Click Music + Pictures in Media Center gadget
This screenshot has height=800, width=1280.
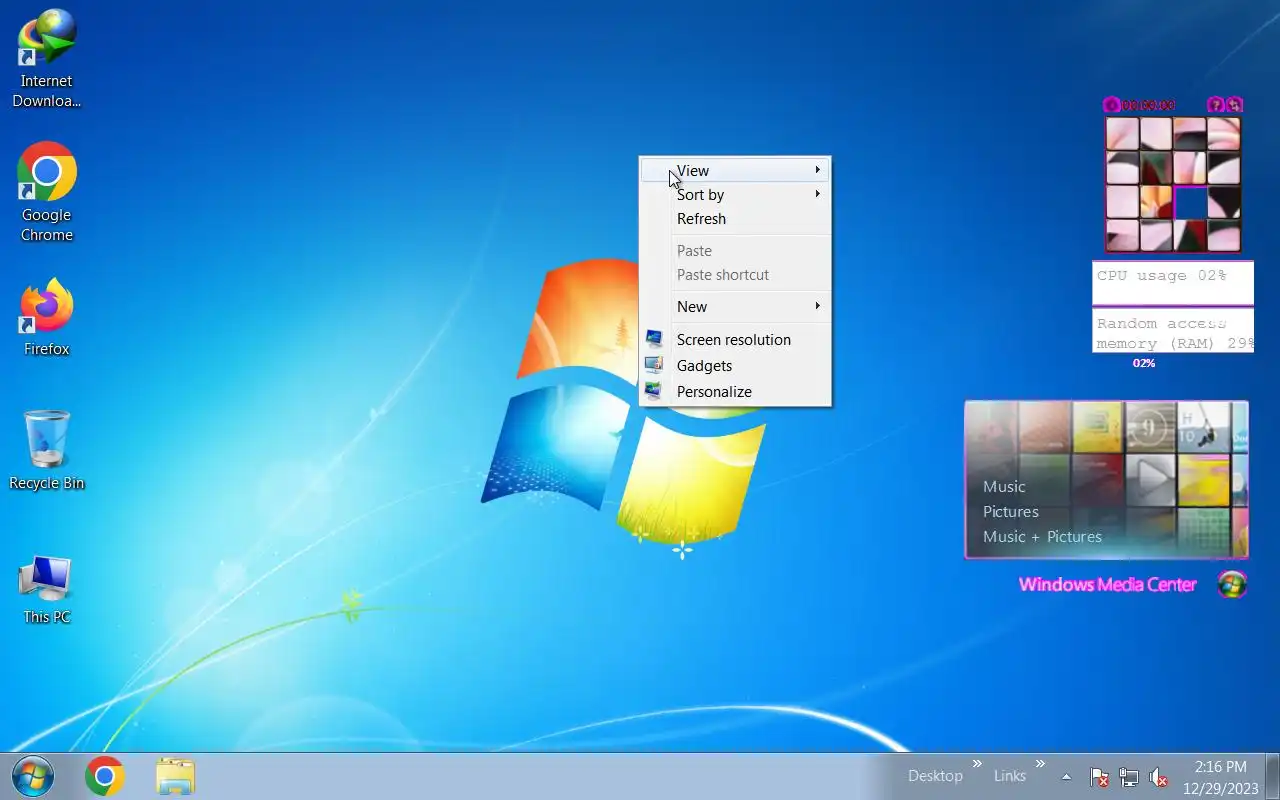[x=1042, y=536]
